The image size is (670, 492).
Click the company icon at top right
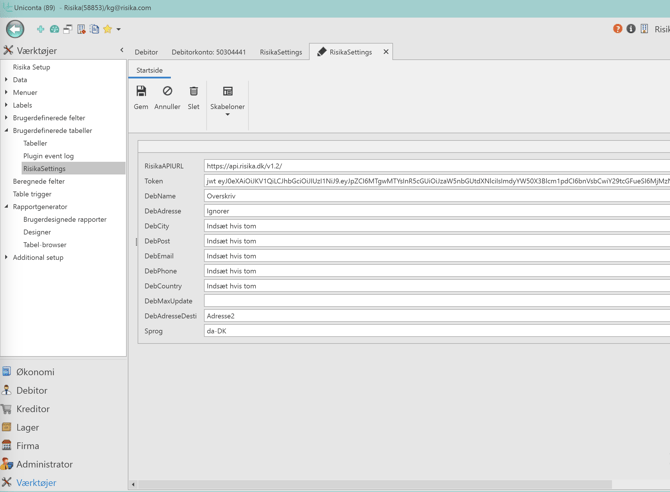(x=644, y=29)
